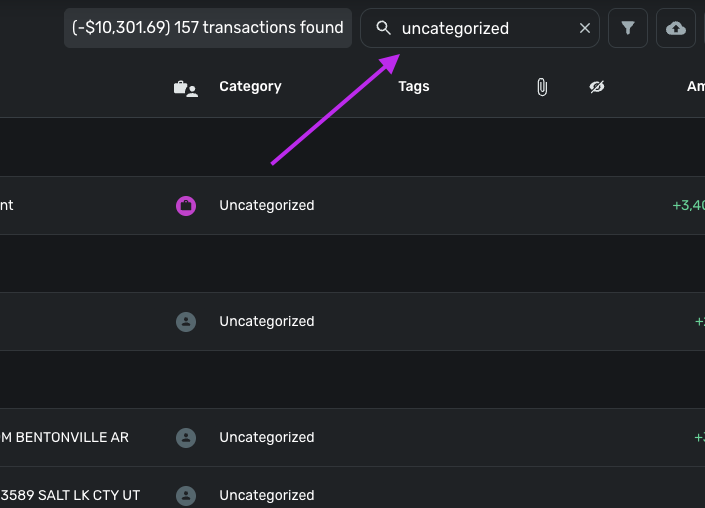Sort by the Category column header
This screenshot has width=705, height=508.
click(x=250, y=87)
